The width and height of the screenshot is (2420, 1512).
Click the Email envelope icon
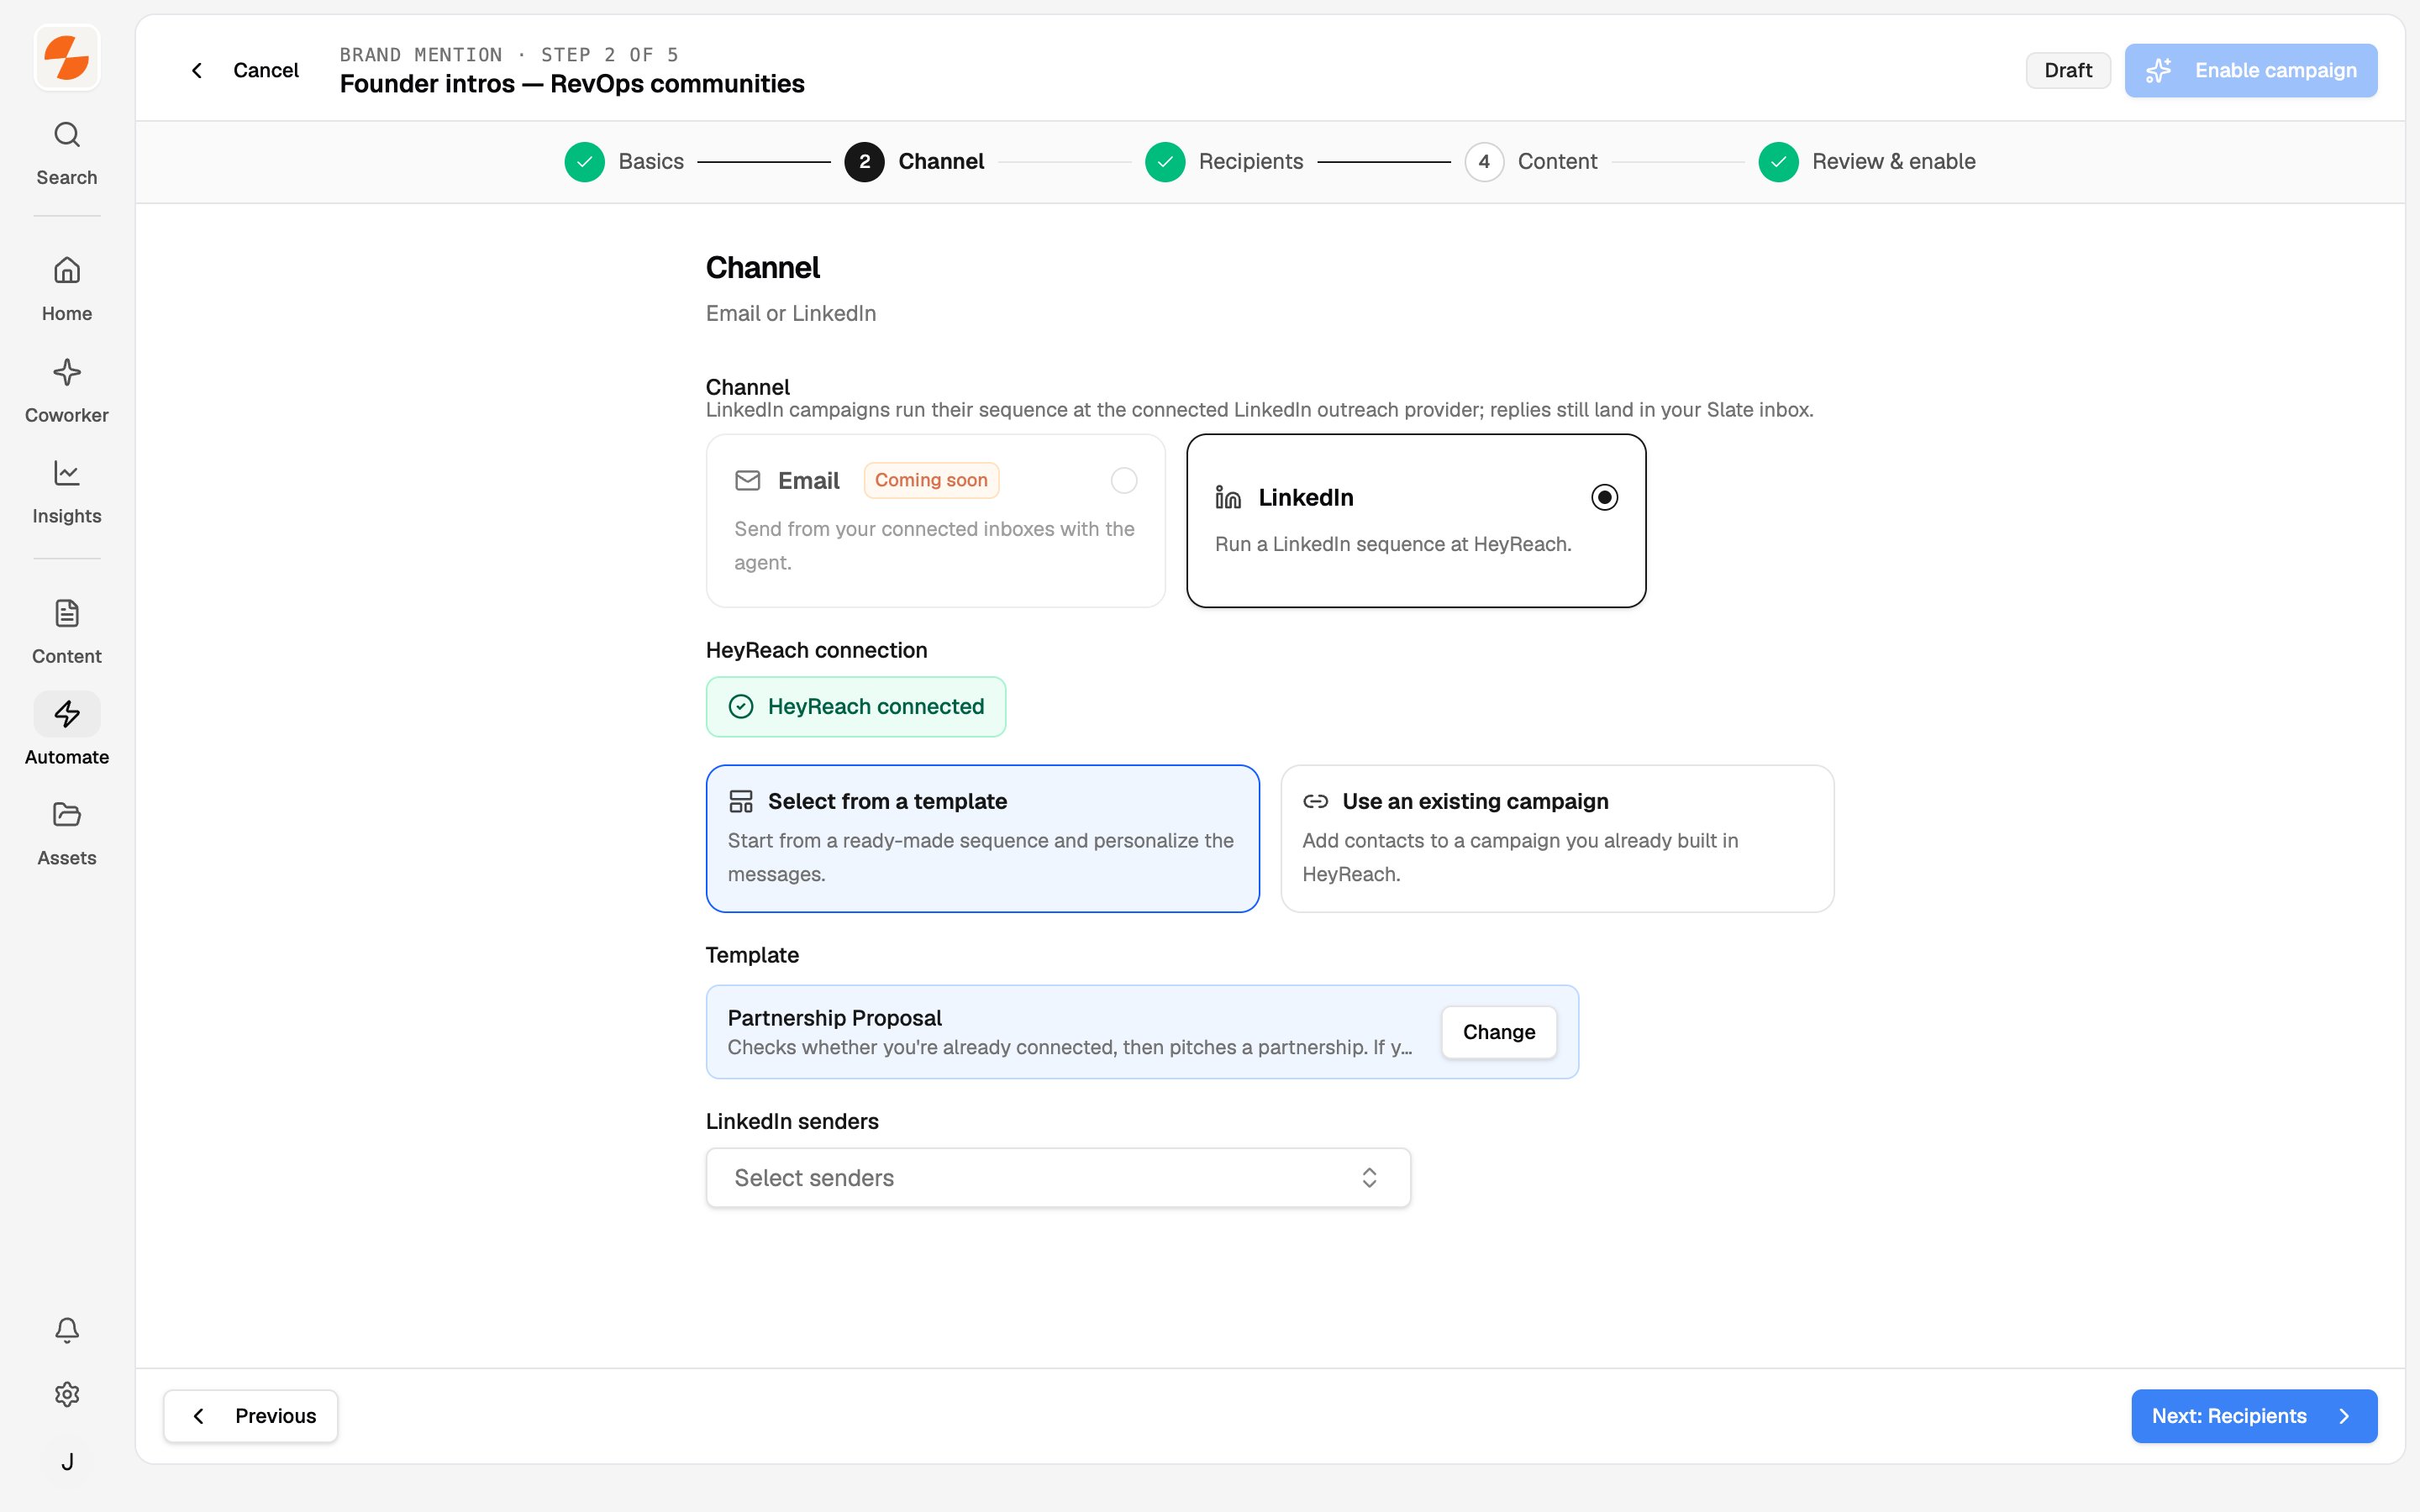tap(748, 481)
